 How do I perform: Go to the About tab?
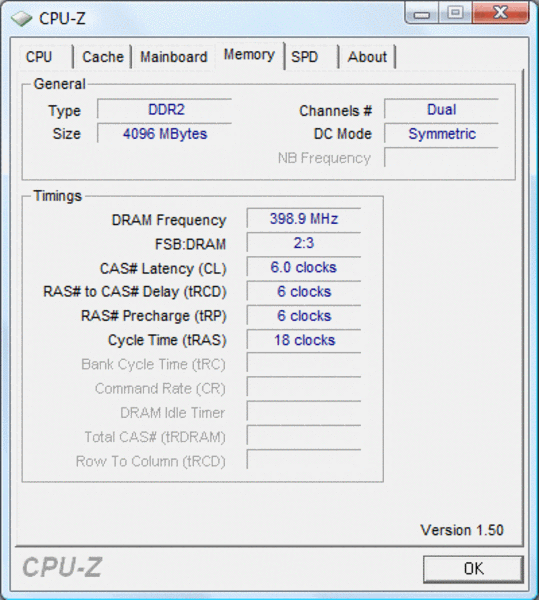(368, 57)
